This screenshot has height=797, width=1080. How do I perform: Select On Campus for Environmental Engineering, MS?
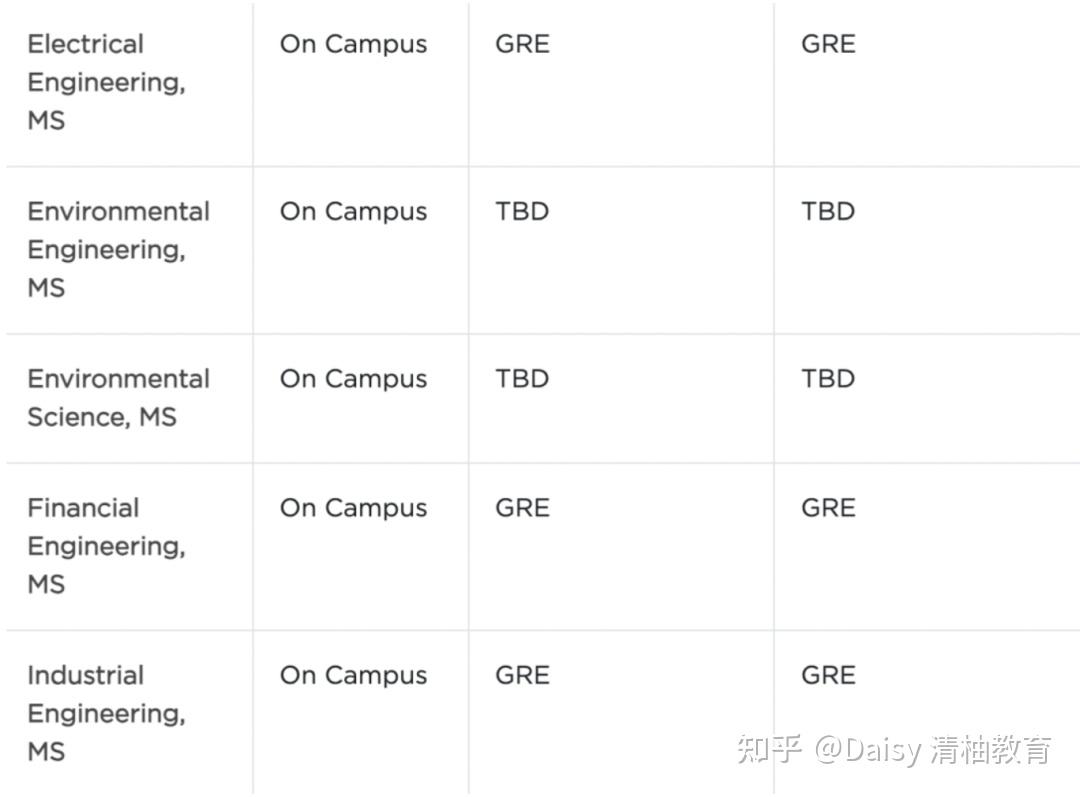[x=353, y=211]
